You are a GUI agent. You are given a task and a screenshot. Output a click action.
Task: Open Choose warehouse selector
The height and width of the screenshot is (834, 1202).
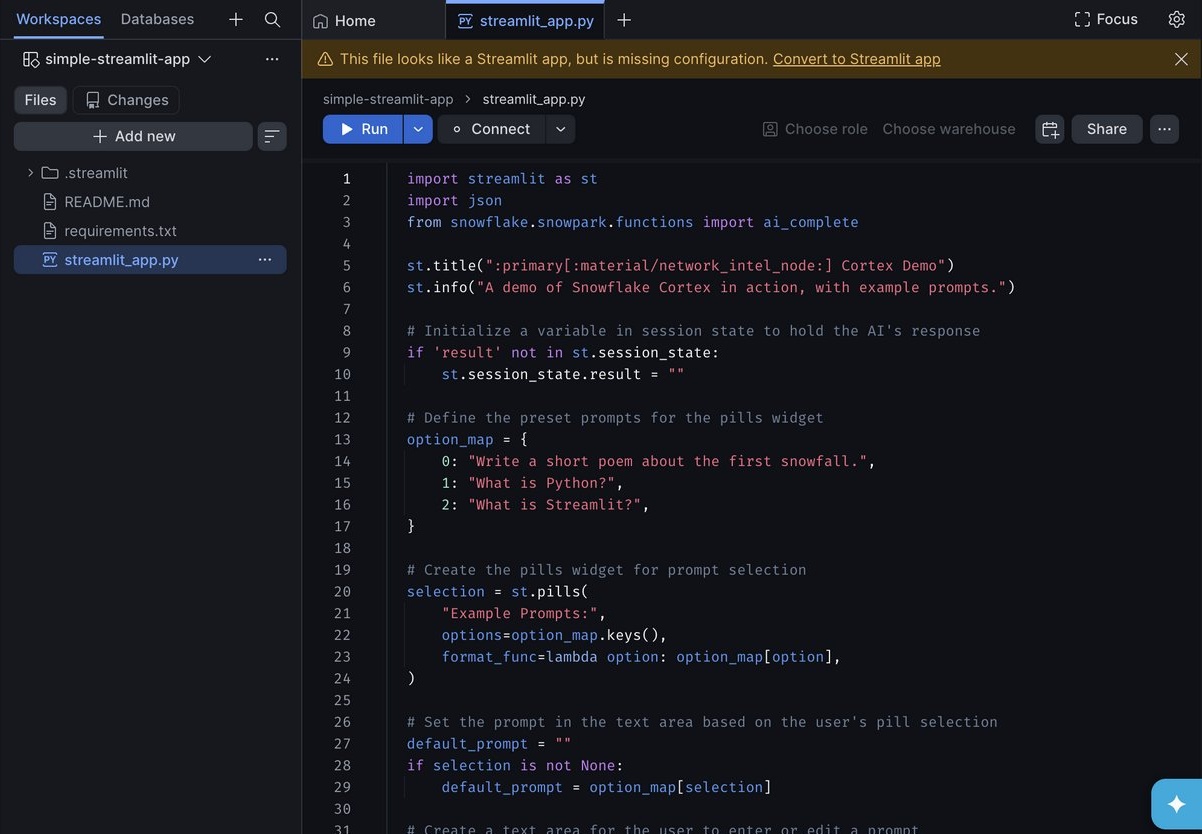point(949,129)
